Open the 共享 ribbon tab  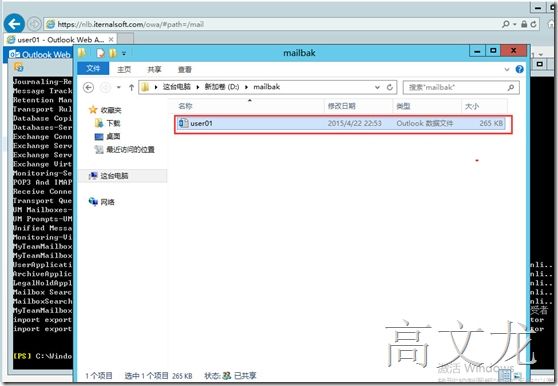point(154,69)
